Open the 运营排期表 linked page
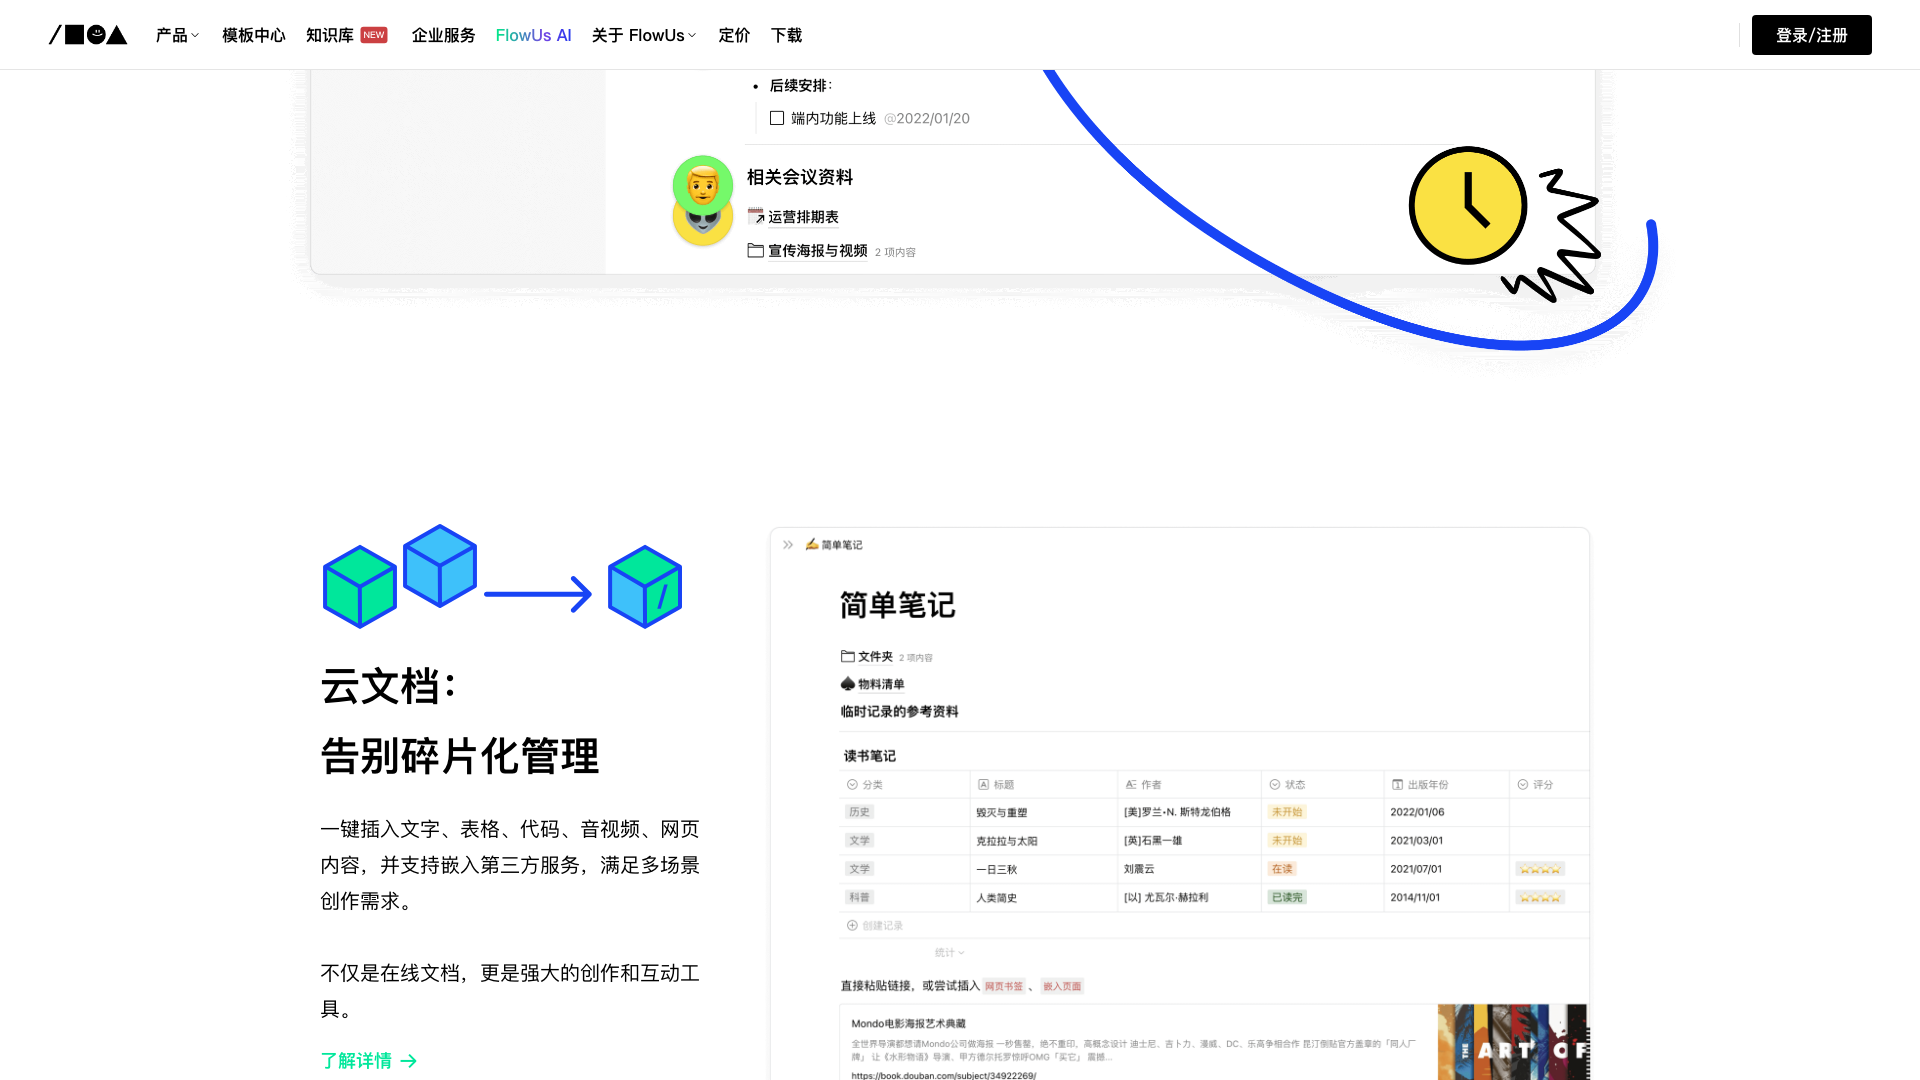Image resolution: width=1920 pixels, height=1080 pixels. (x=803, y=217)
